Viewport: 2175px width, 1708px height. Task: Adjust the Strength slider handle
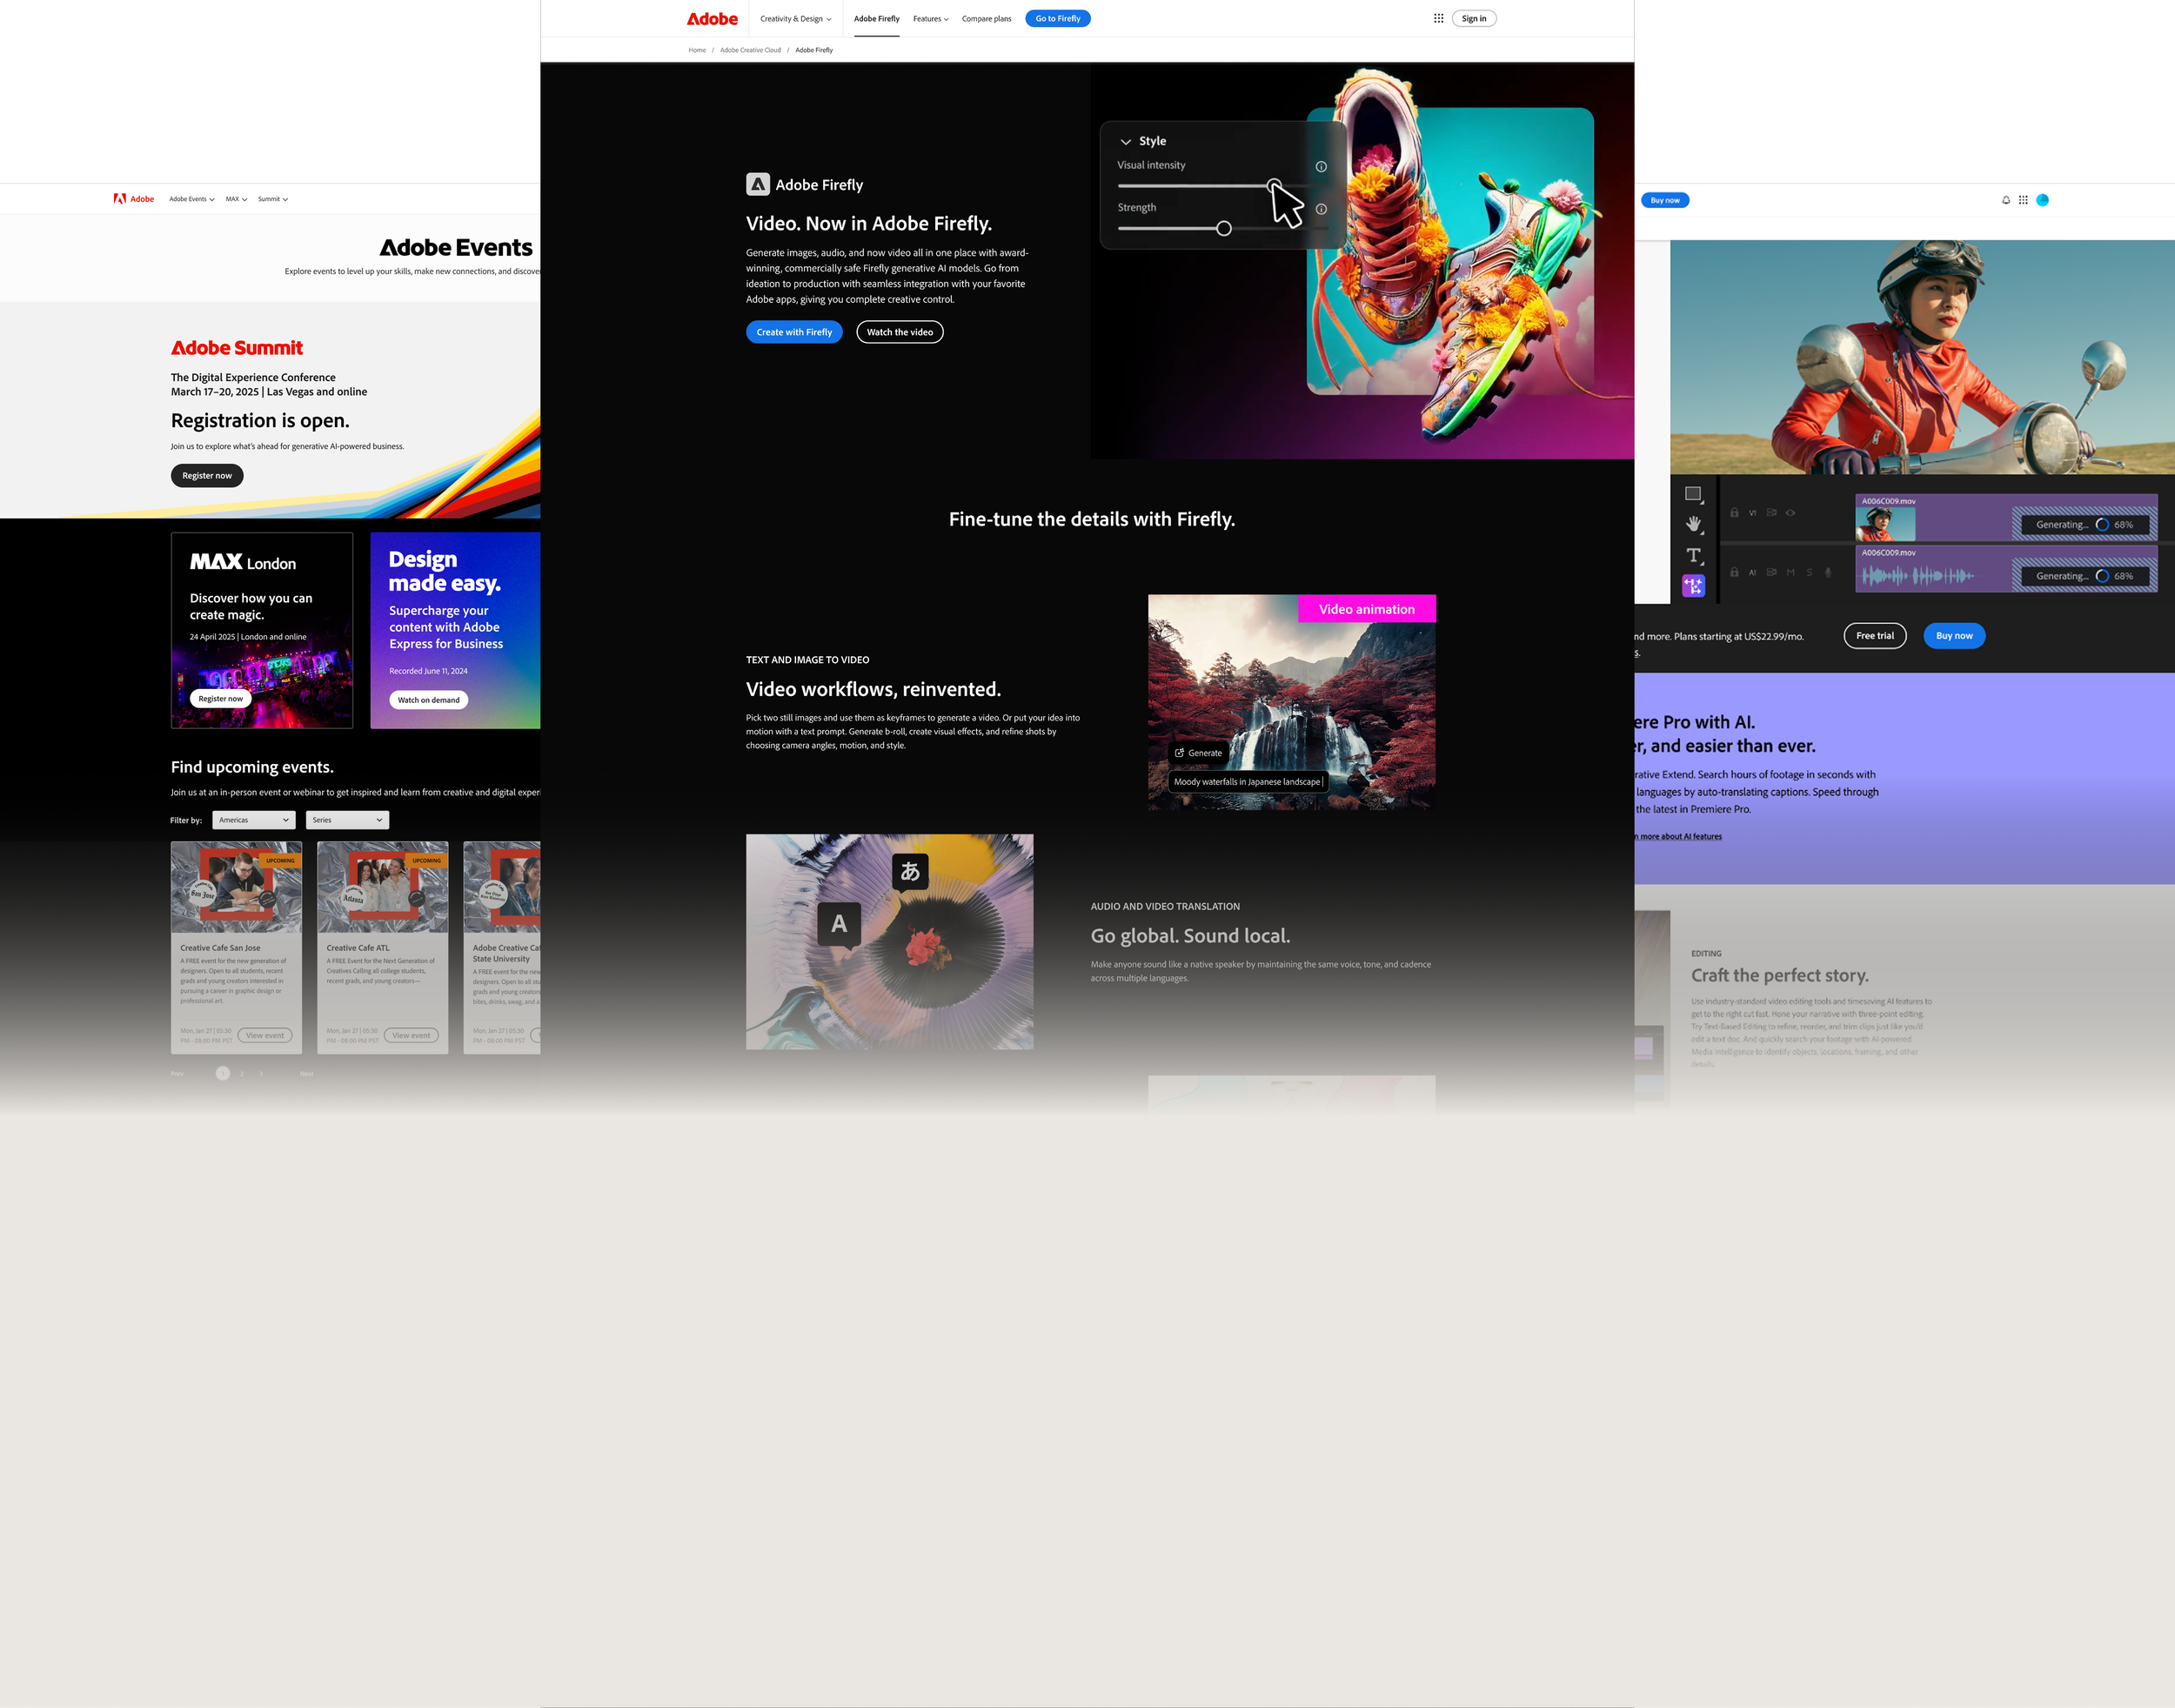[1223, 229]
